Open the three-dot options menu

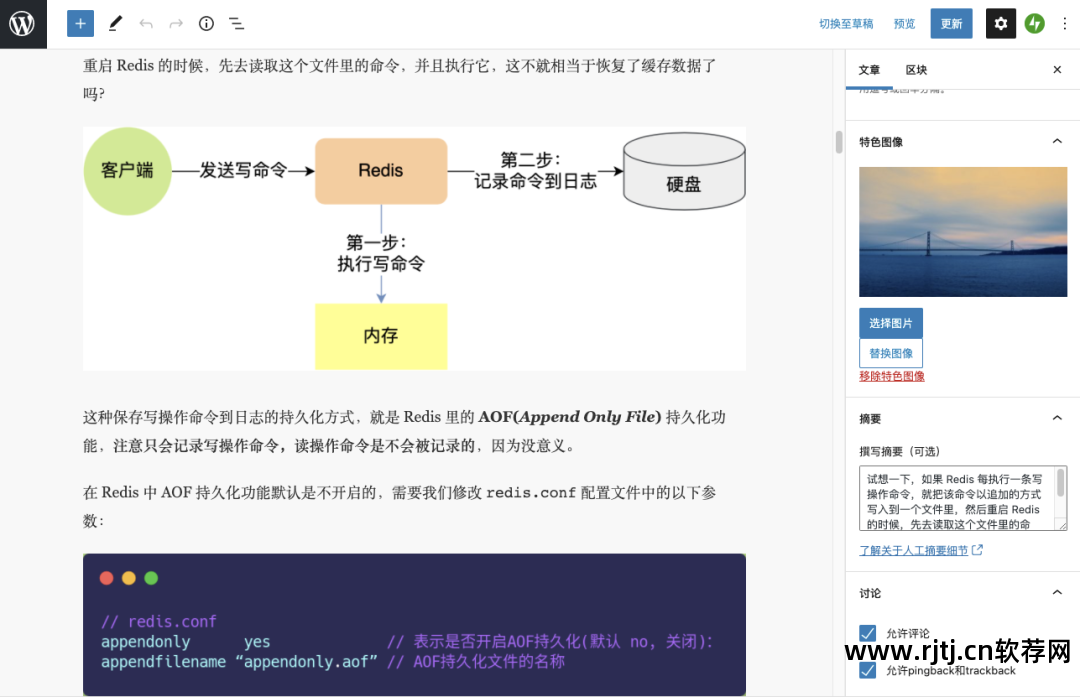pos(1064,24)
